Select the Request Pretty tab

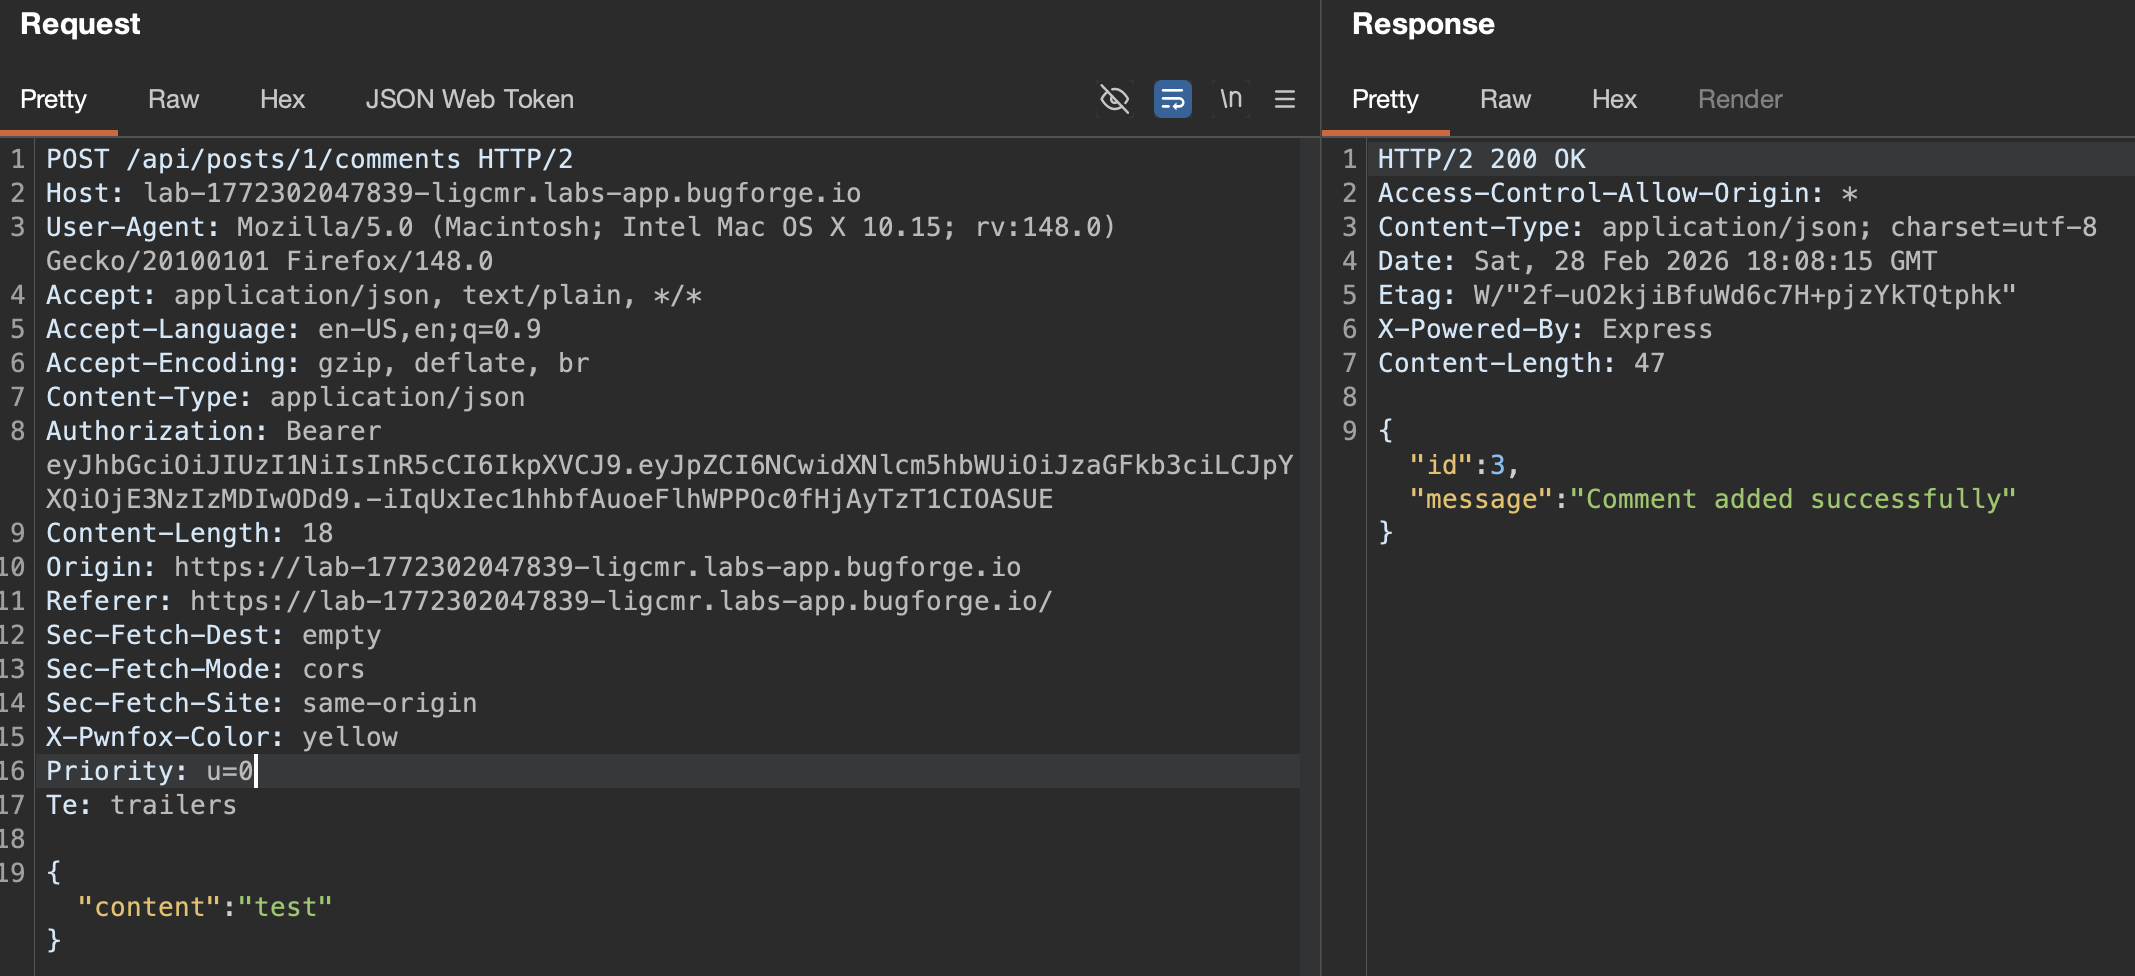click(x=53, y=99)
